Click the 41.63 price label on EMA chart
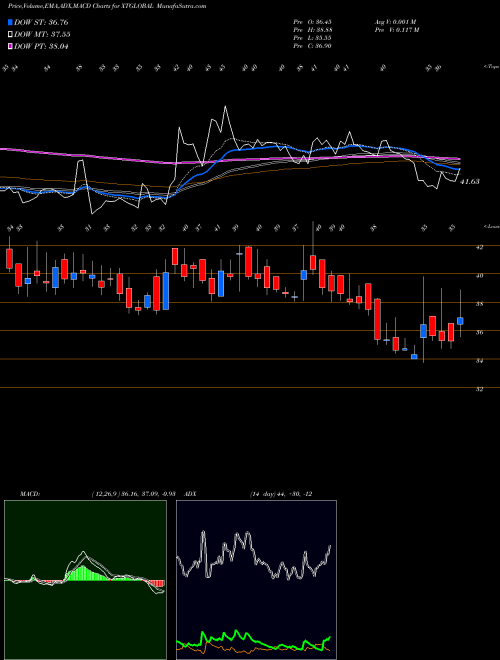This screenshot has width=500, height=660. (470, 182)
